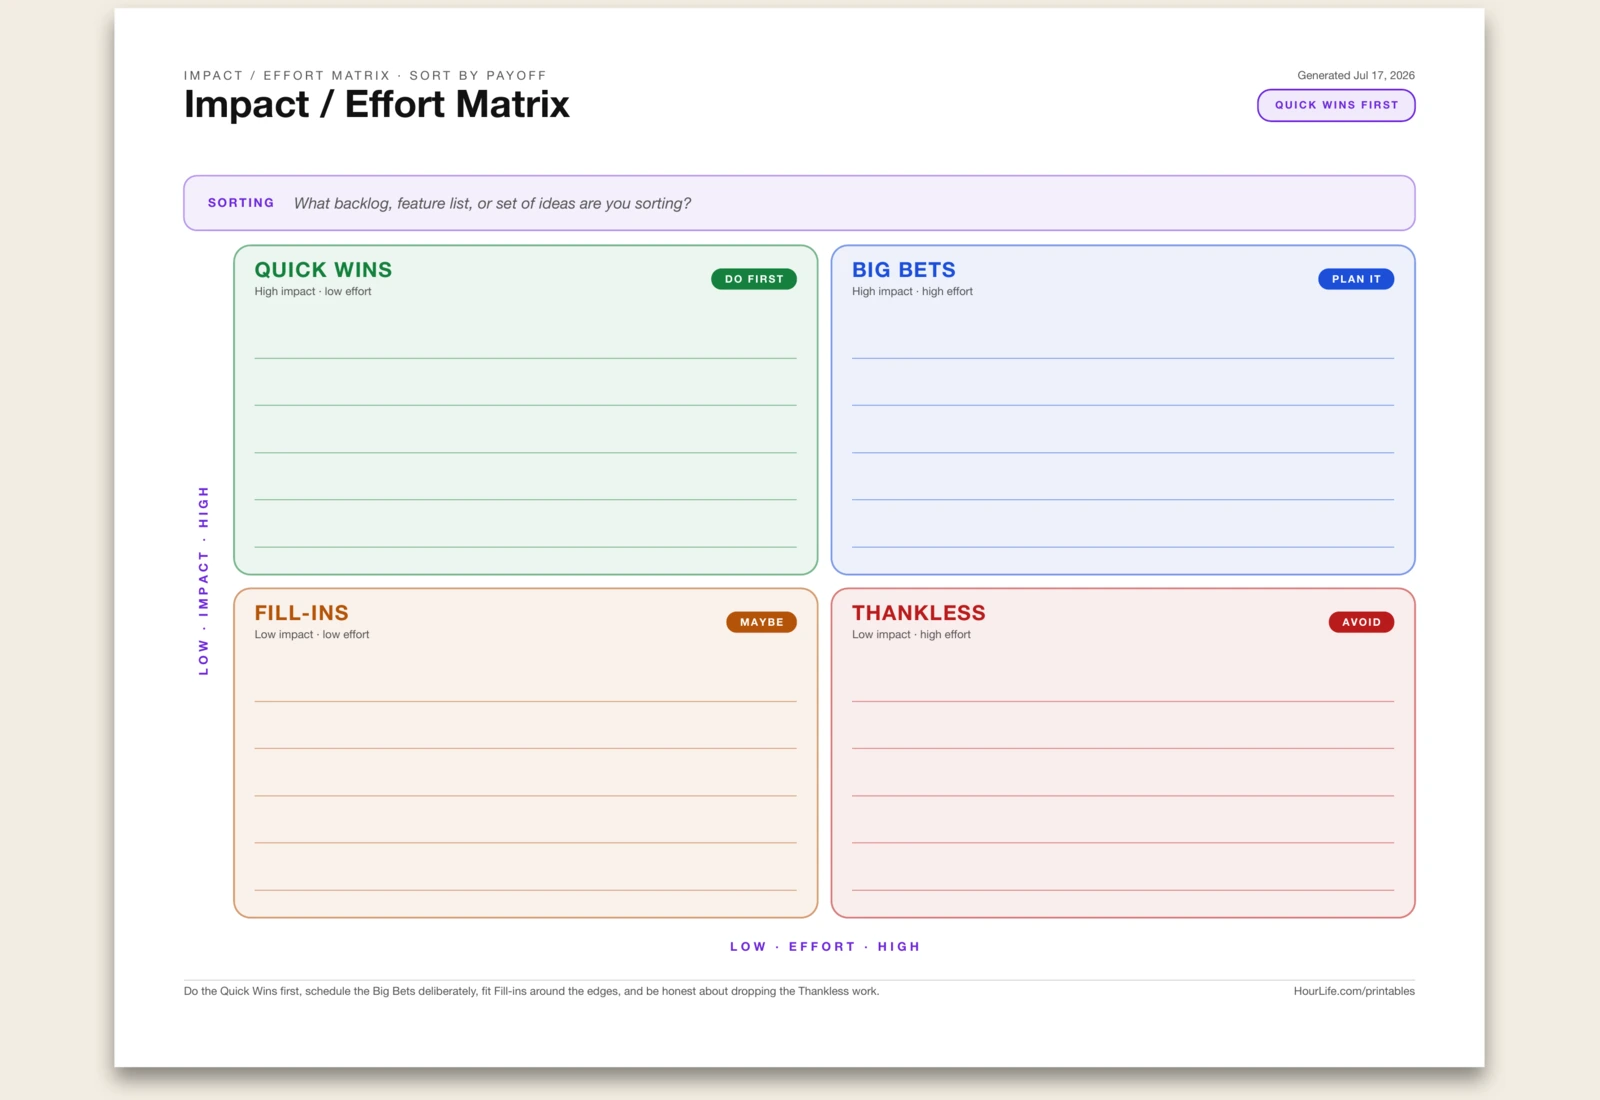
Task: Click the LOW · EFFORT · HIGH axis label
Action: pos(825,946)
